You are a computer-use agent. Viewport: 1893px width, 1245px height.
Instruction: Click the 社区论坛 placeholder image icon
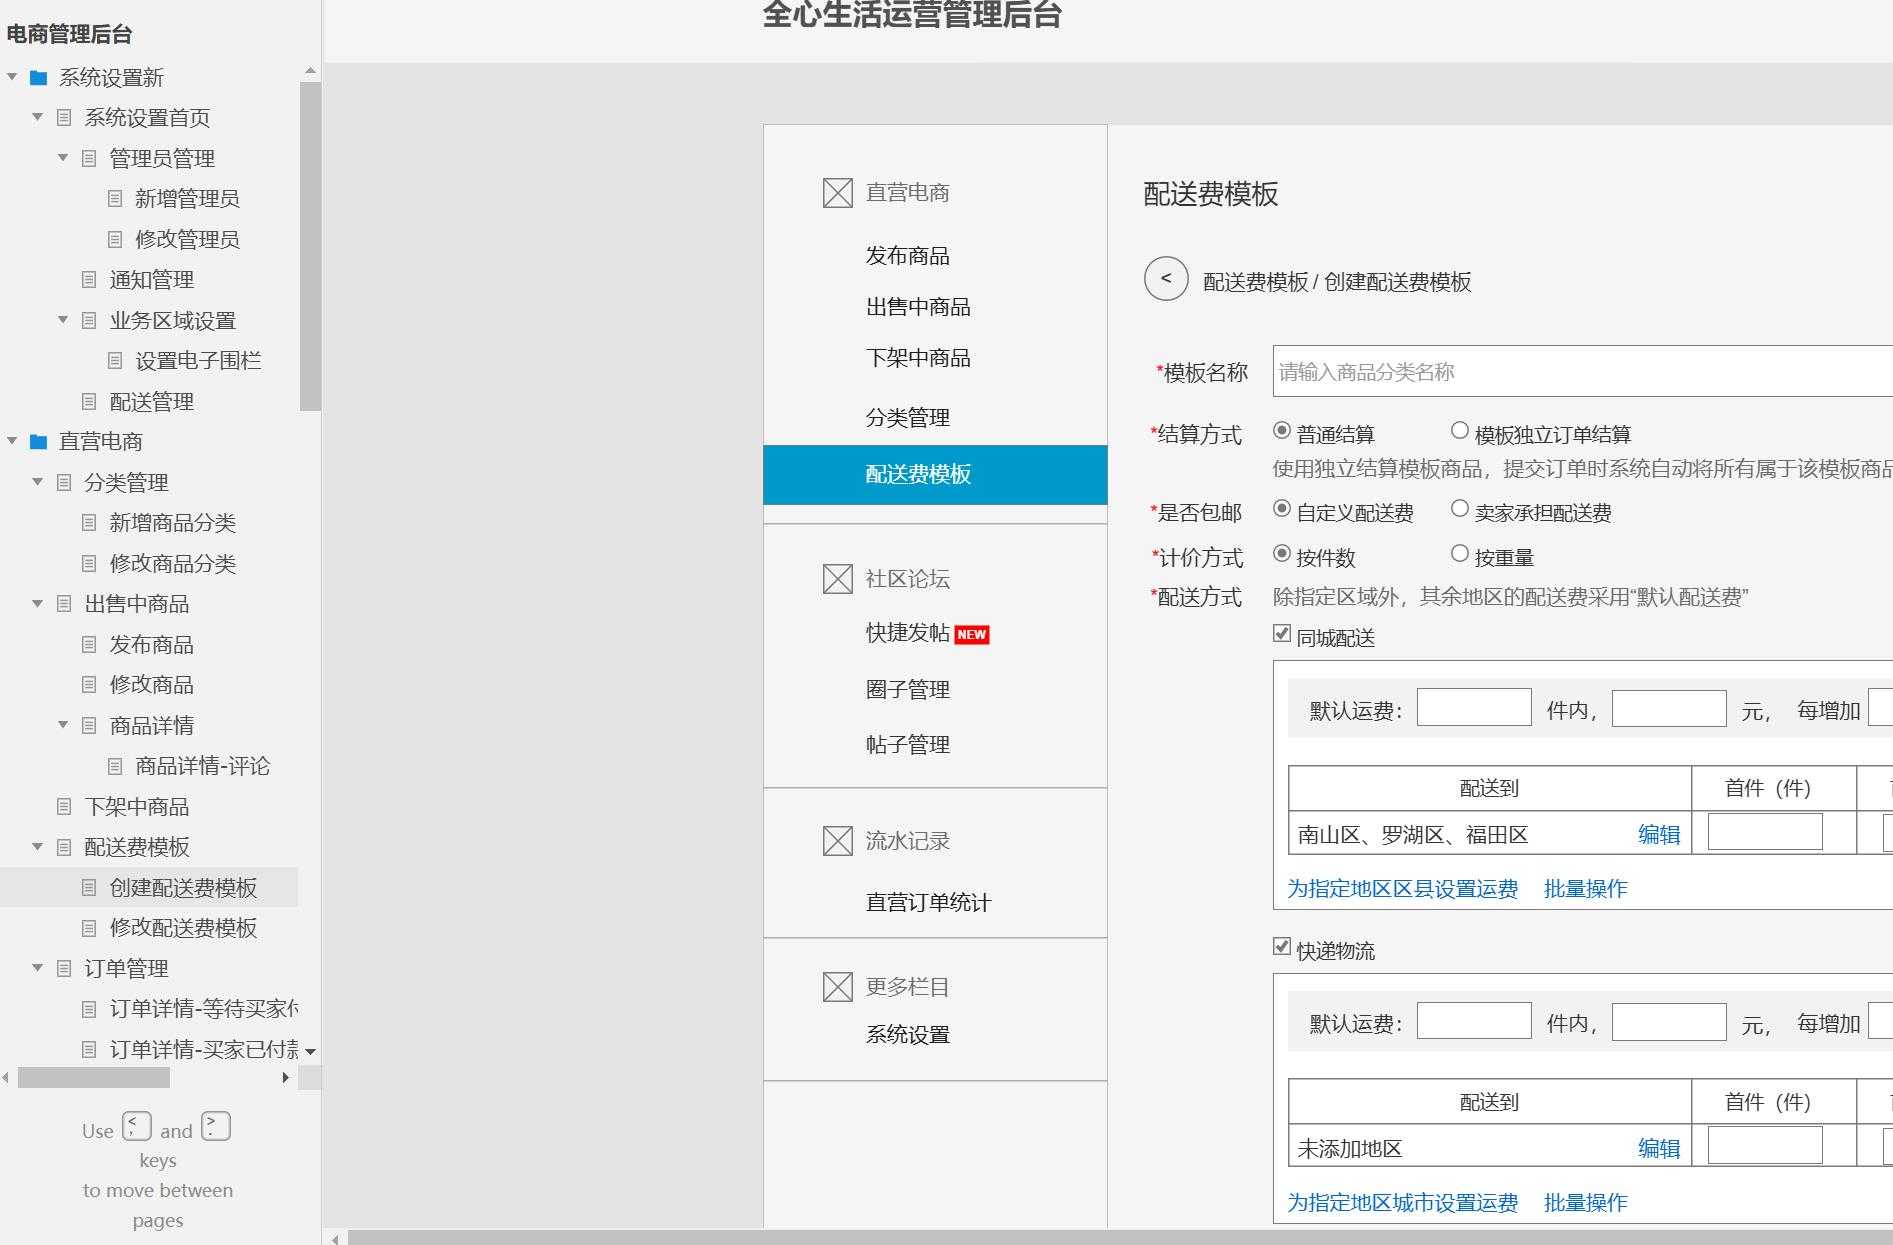click(836, 578)
